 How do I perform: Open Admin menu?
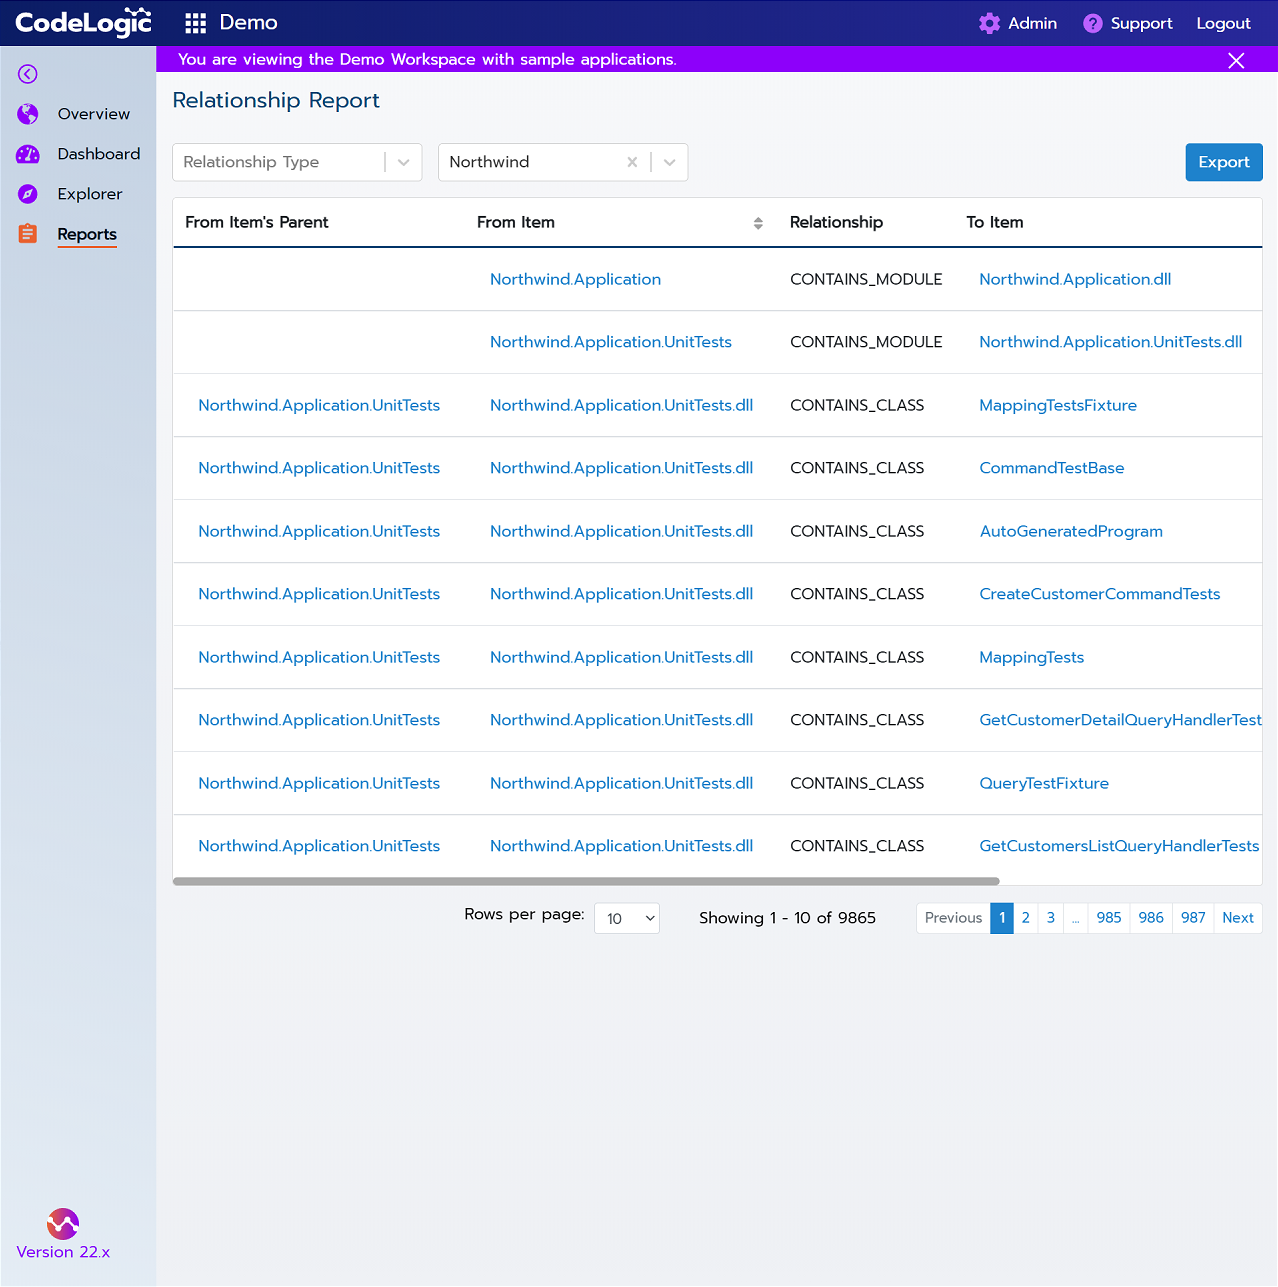[1032, 23]
